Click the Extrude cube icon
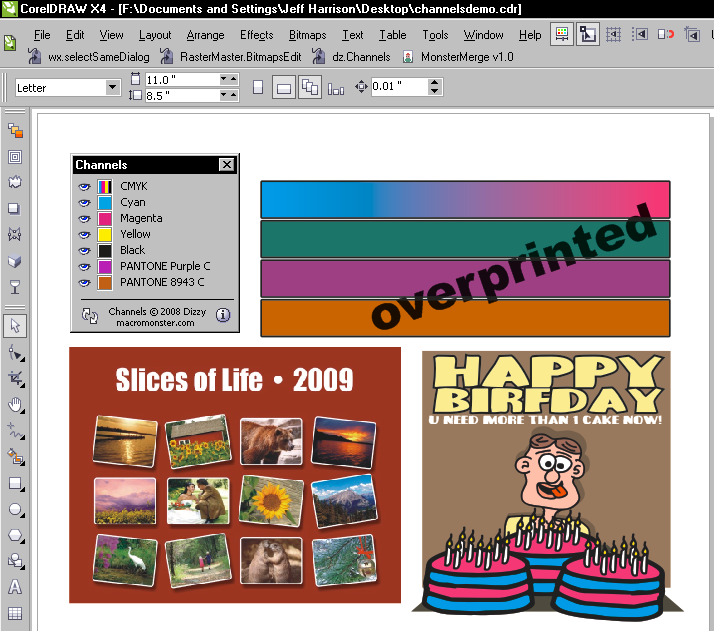714x631 pixels. 15,261
